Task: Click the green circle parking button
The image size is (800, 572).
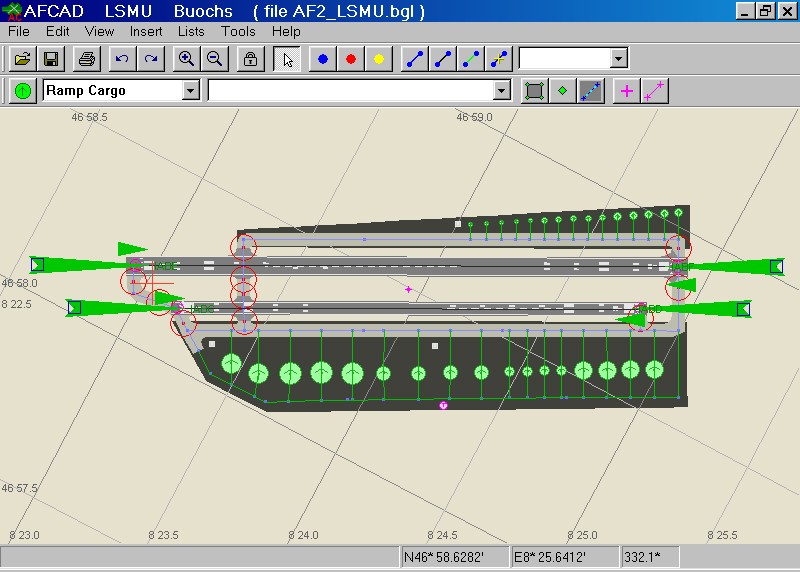Action: pyautogui.click(x=23, y=91)
